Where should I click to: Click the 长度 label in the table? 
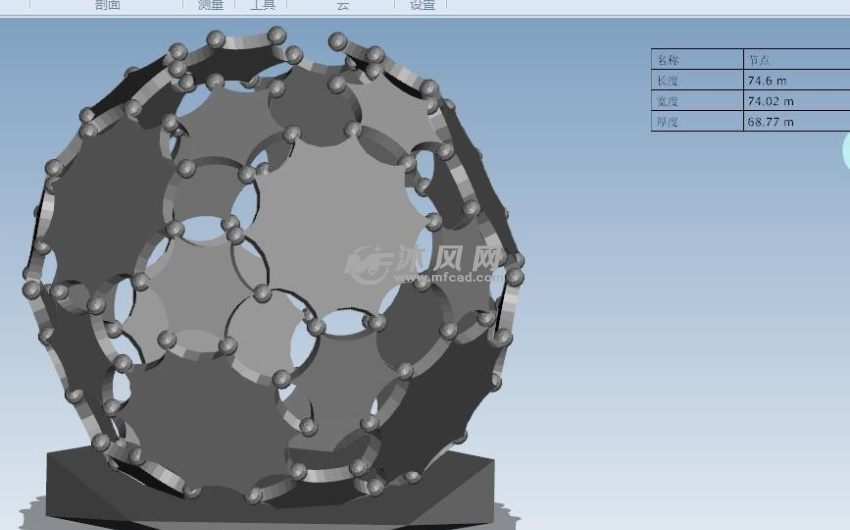pos(696,80)
